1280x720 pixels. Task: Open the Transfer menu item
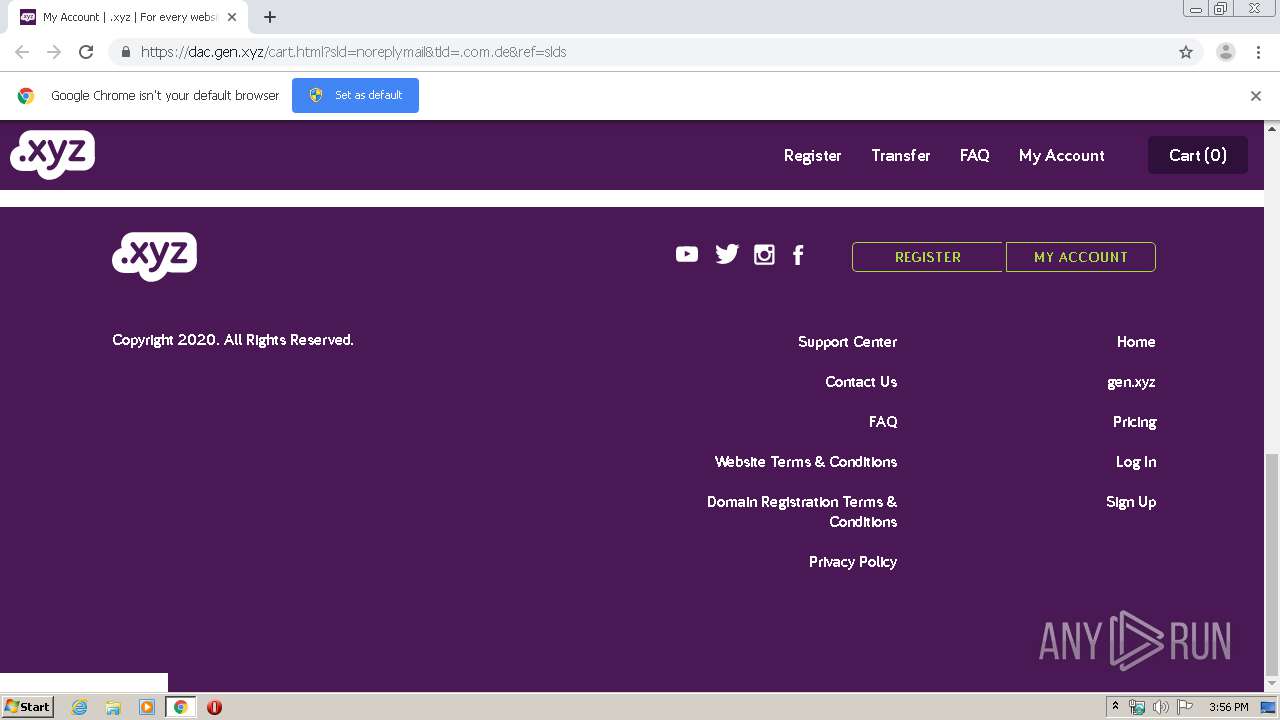(x=901, y=155)
